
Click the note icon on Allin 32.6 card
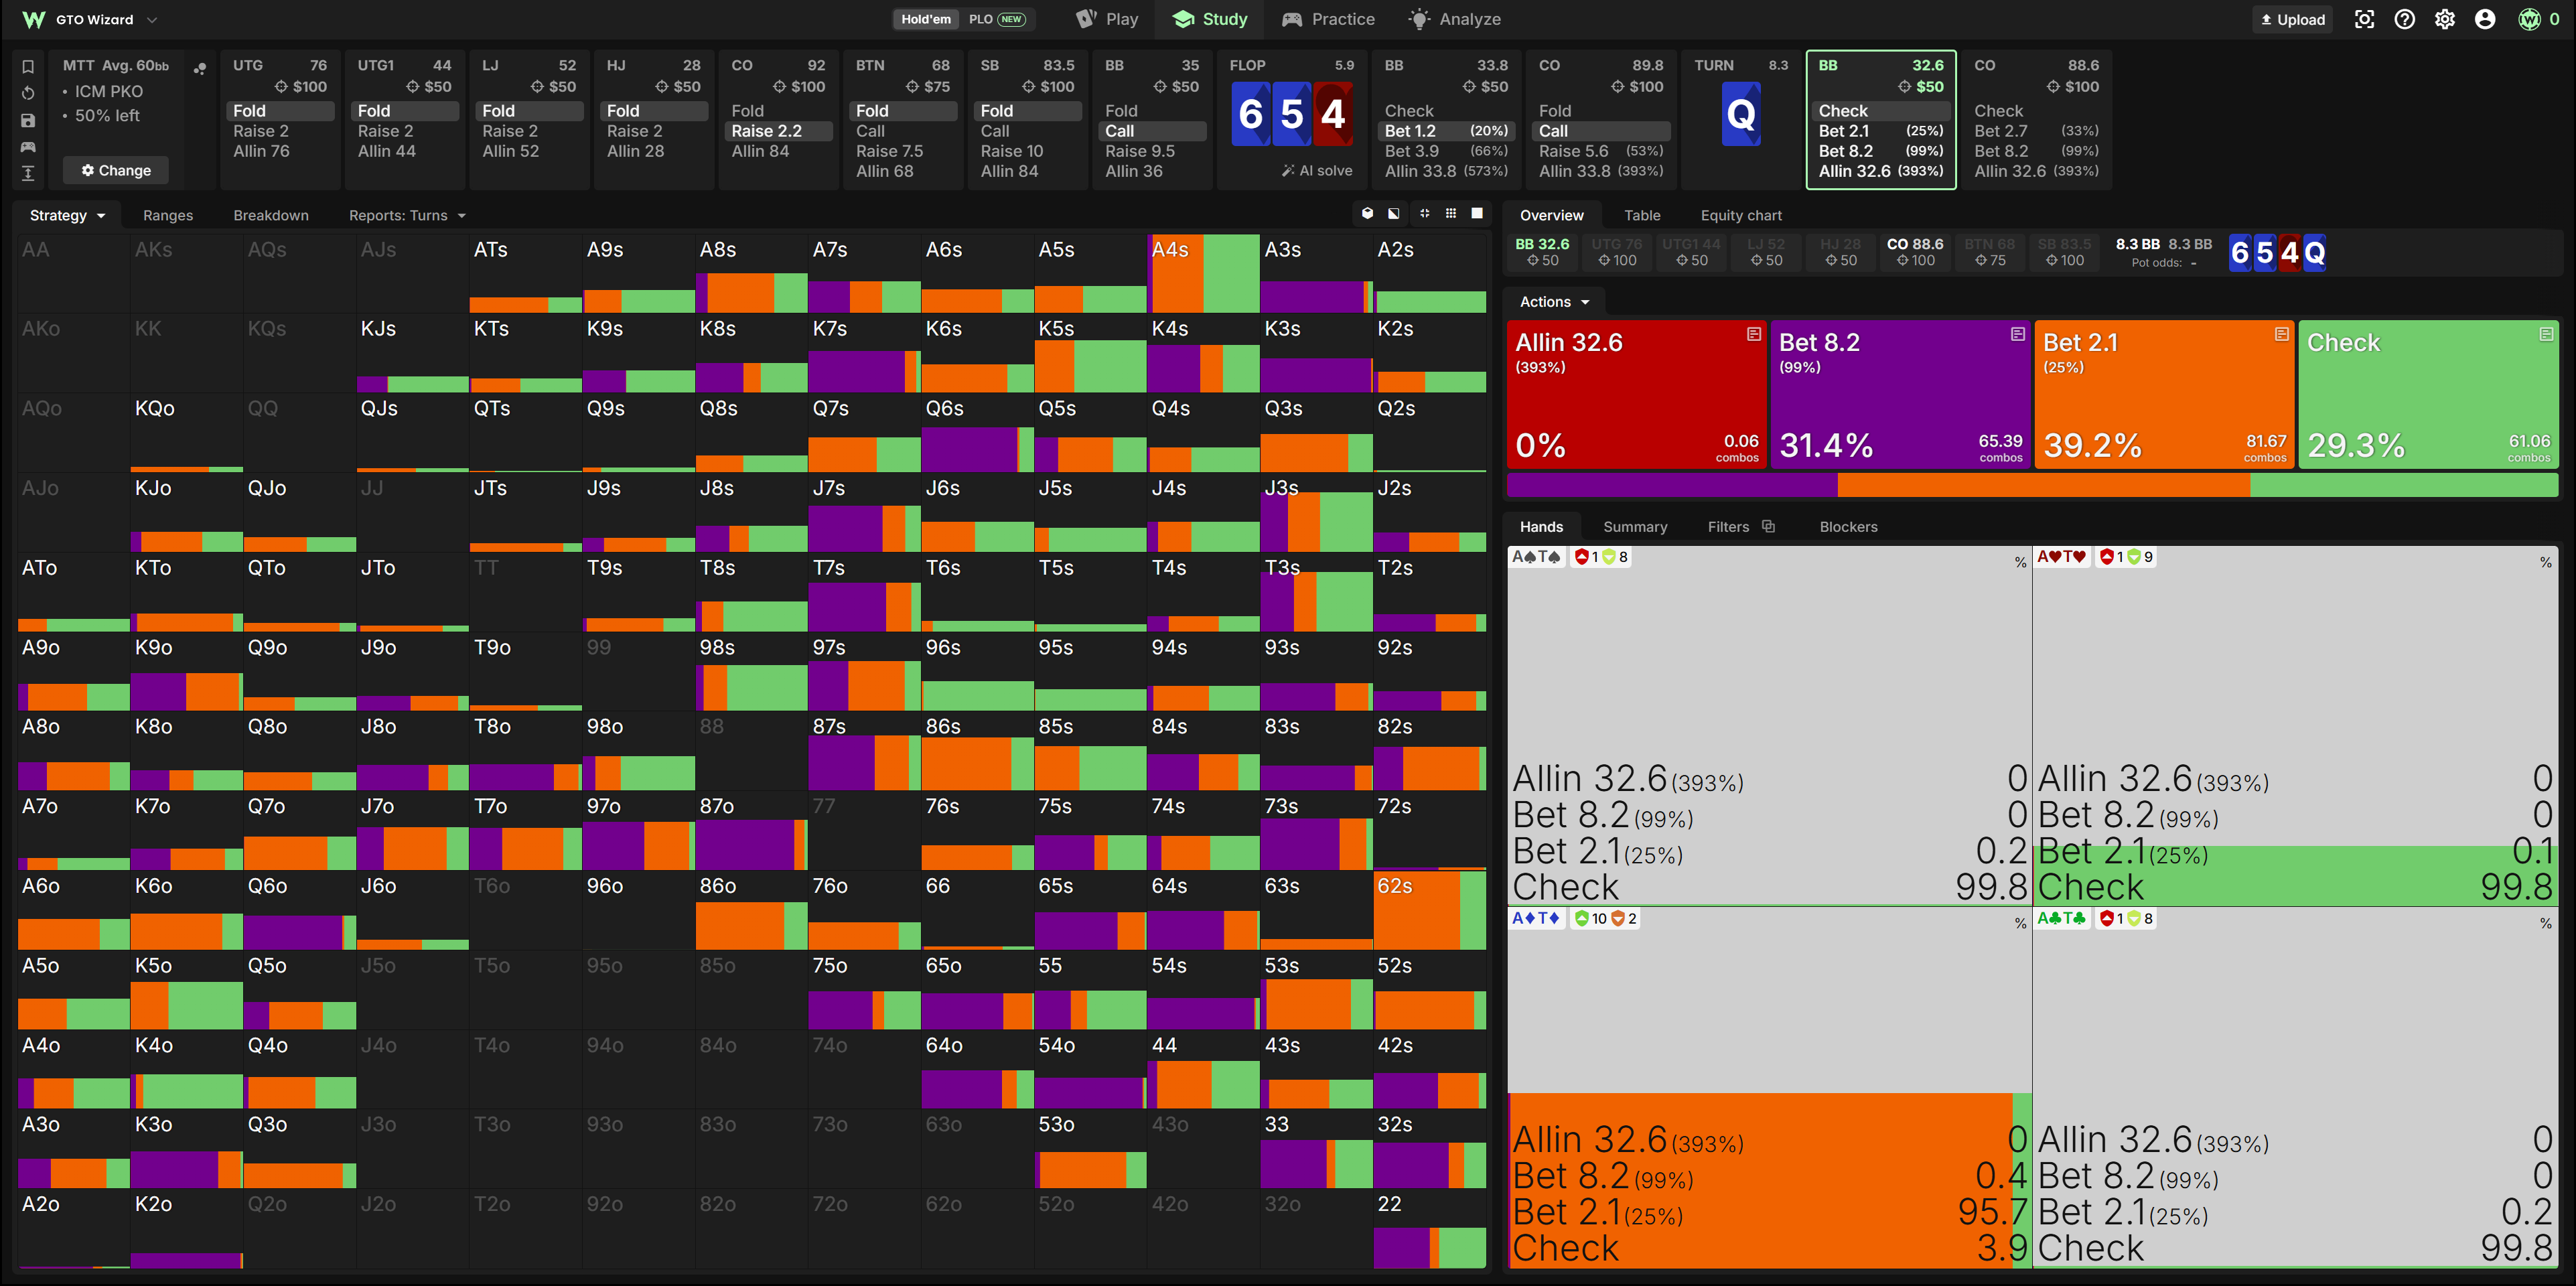1754,334
